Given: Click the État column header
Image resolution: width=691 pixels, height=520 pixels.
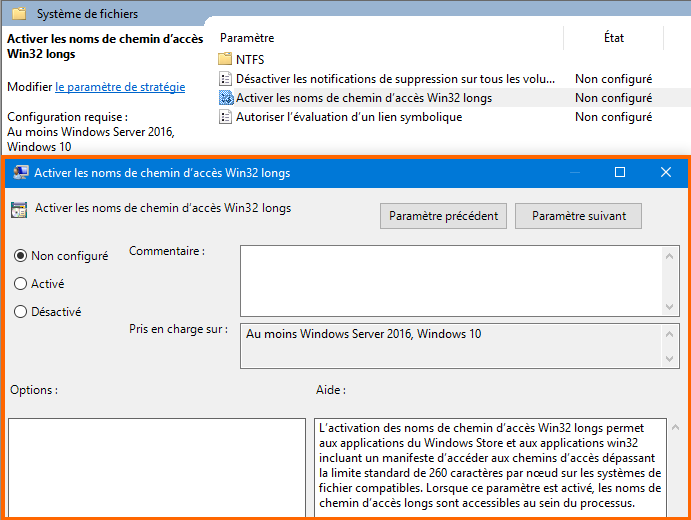Looking at the screenshot, I should click(614, 38).
